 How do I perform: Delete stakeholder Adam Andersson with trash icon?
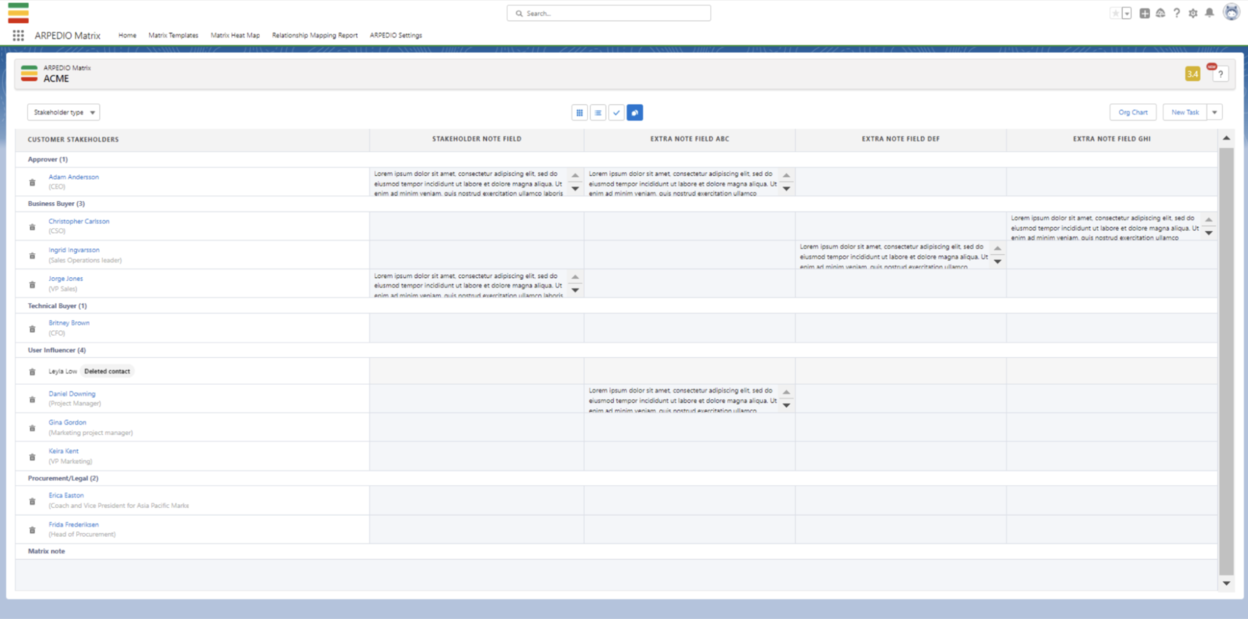32,182
